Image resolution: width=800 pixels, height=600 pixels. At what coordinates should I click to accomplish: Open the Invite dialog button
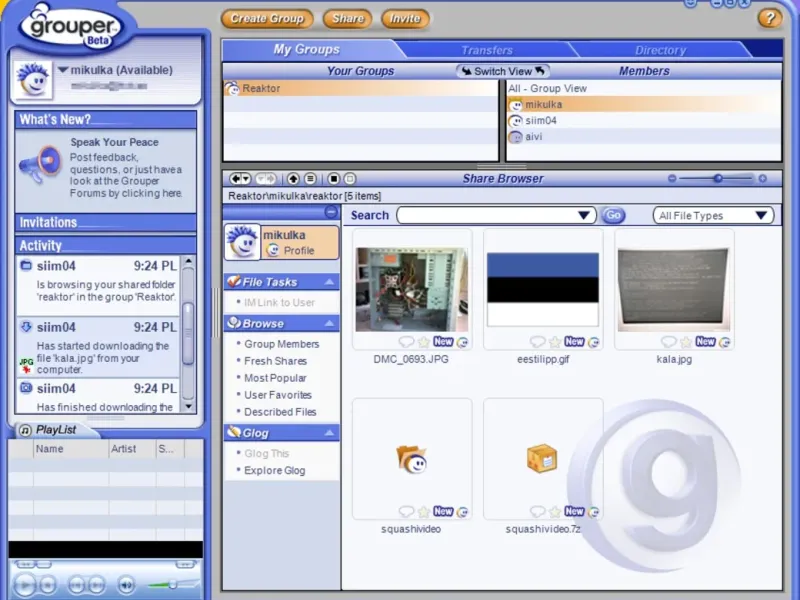(405, 19)
